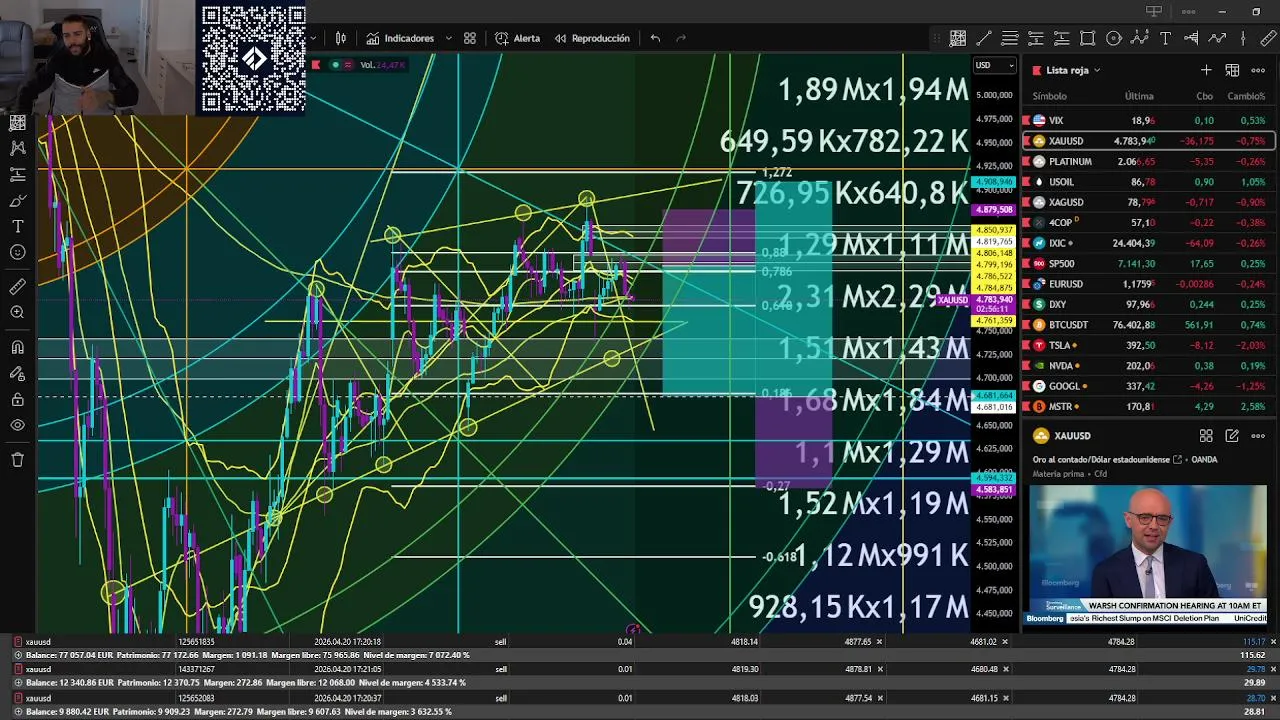This screenshot has width=1280, height=720.
Task: Select the SP500 row in the watchlist
Action: [x=1148, y=264]
